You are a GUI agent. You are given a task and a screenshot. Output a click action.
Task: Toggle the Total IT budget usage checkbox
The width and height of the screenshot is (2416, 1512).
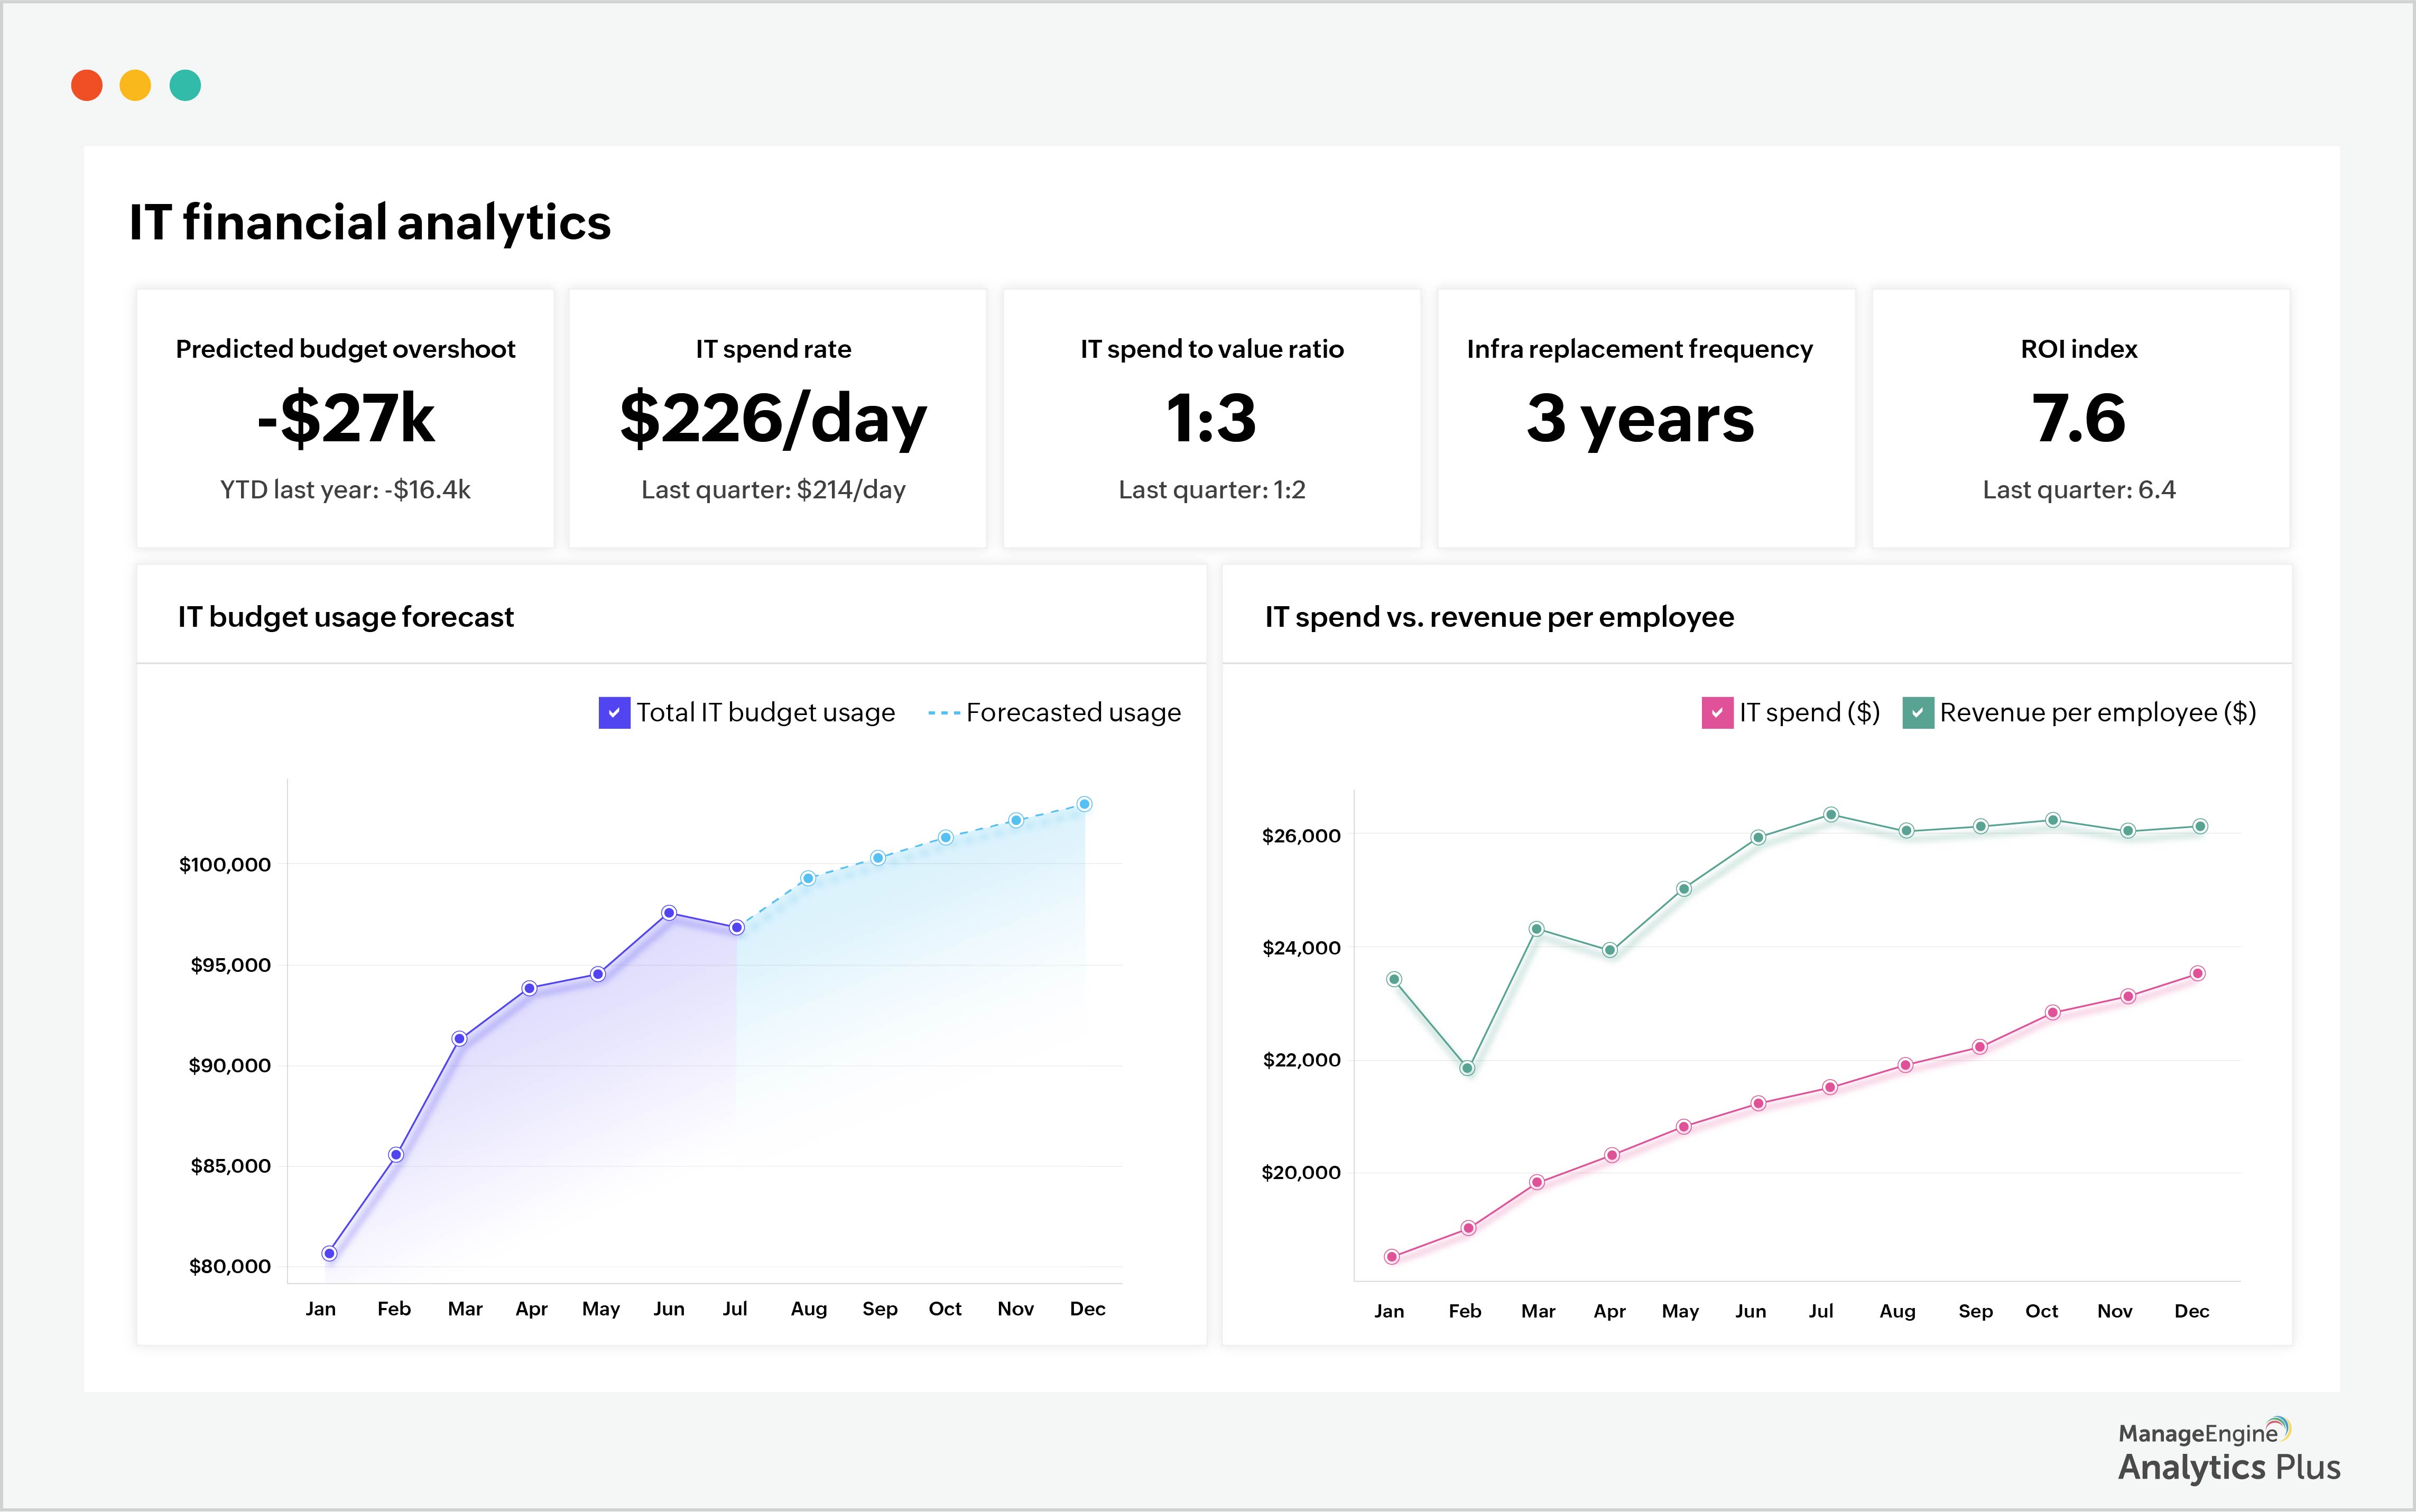pyautogui.click(x=613, y=712)
